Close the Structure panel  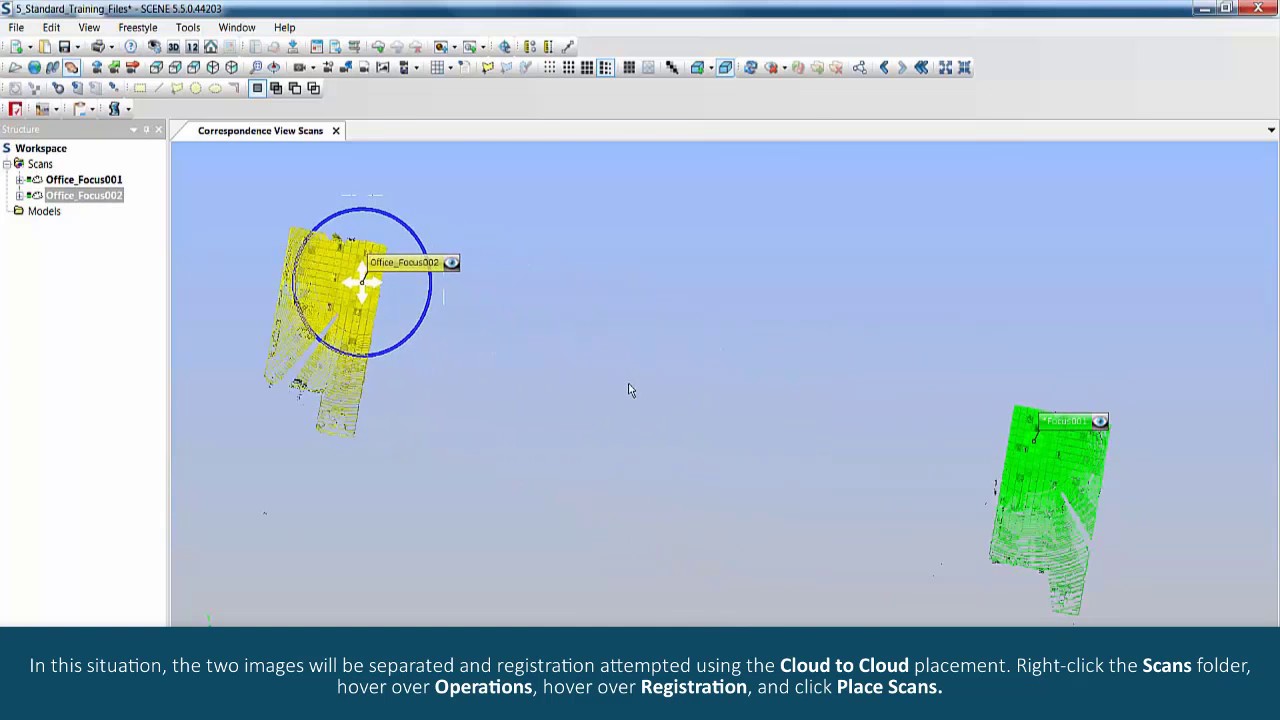158,129
